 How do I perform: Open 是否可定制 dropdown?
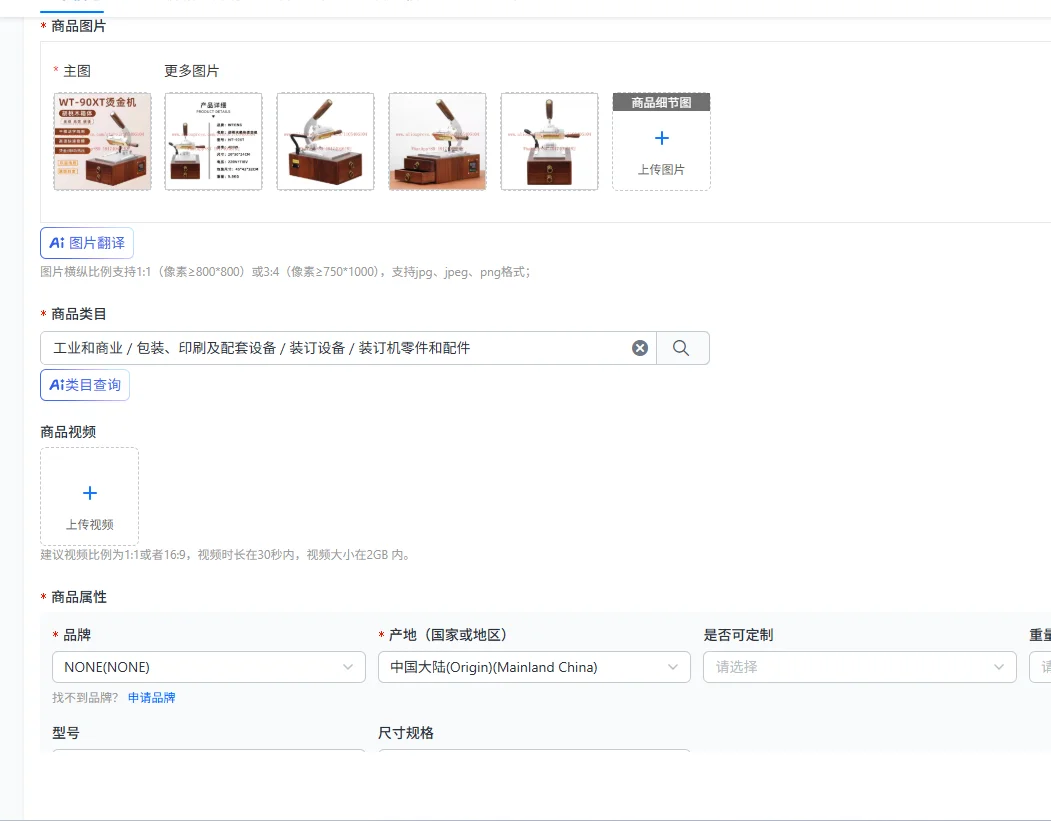(859, 667)
